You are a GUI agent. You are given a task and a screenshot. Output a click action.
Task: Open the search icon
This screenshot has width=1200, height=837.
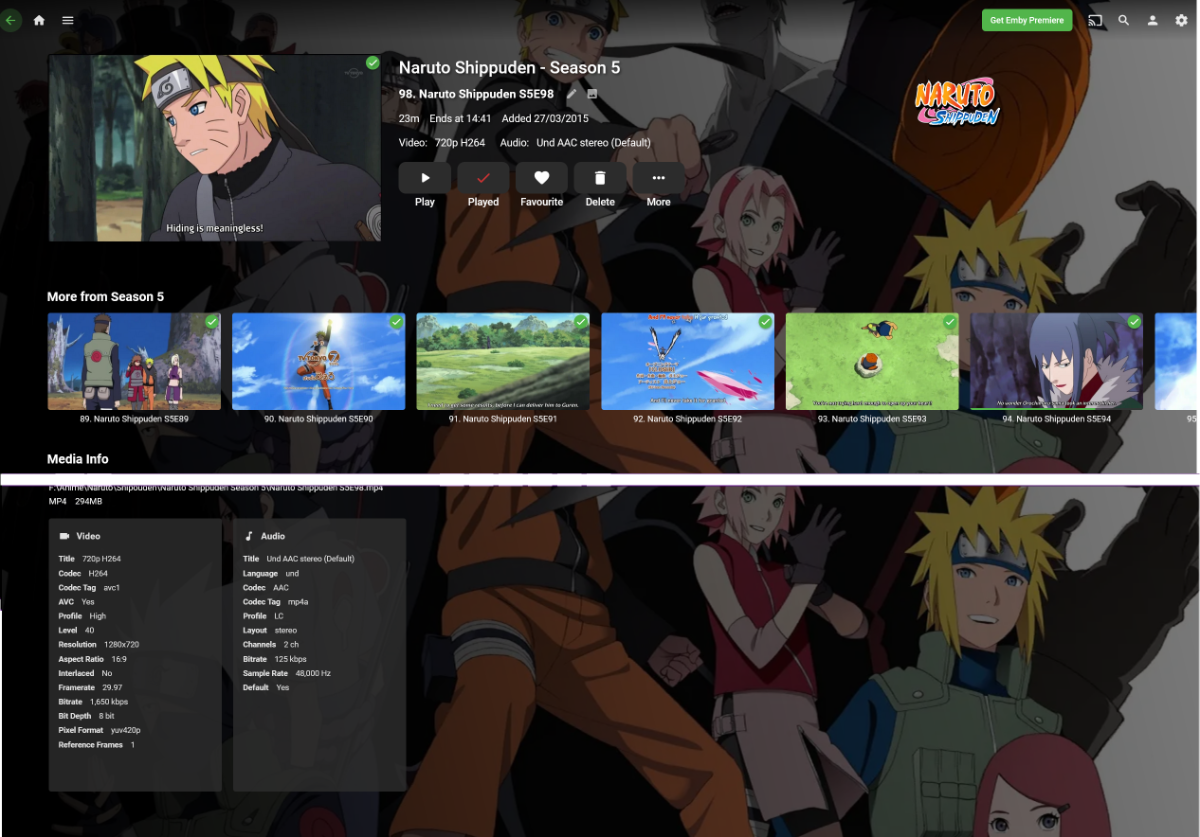point(1124,20)
